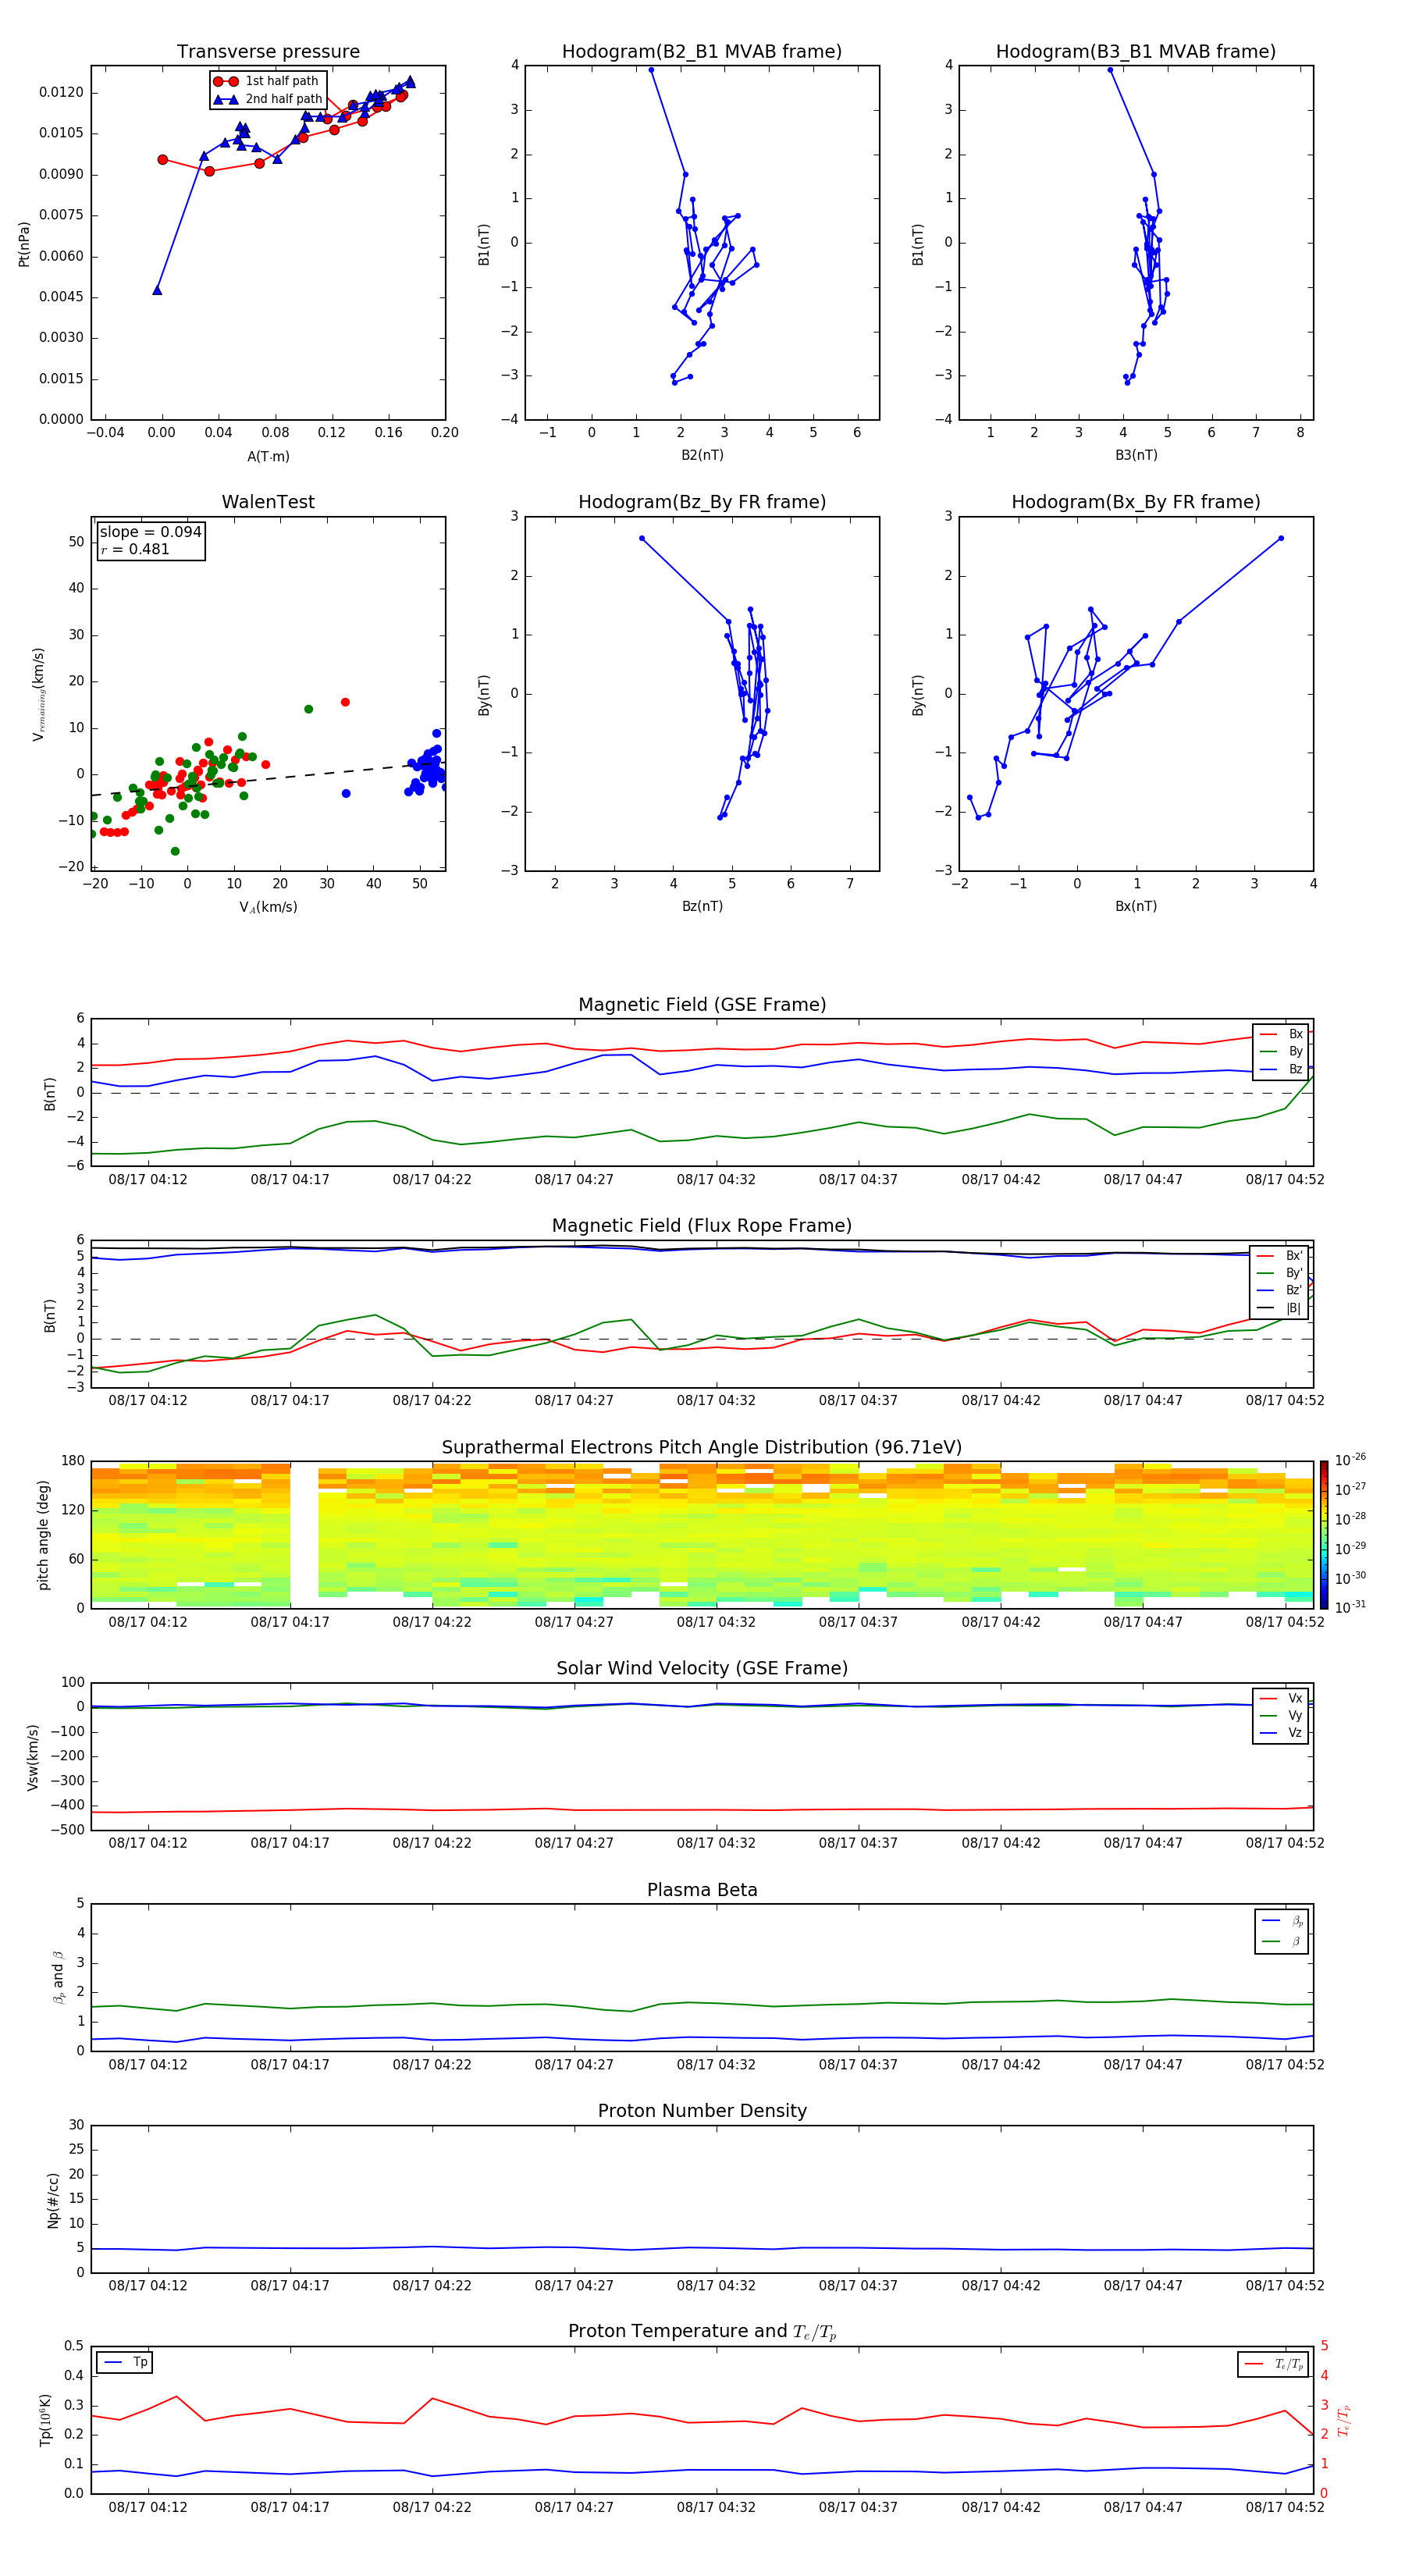This screenshot has width=1405, height=2576.
Task: Click the 'Magnetic Field (GSE Frame)' title
Action: (702, 1005)
